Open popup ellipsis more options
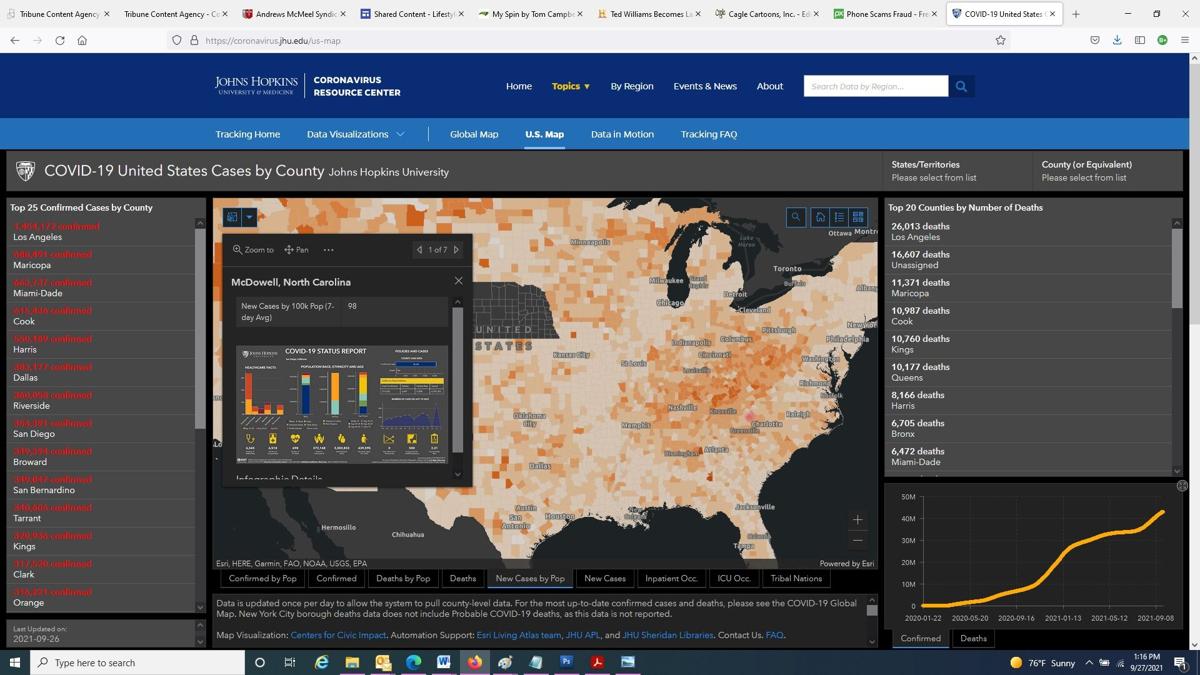1200x675 pixels. point(328,250)
